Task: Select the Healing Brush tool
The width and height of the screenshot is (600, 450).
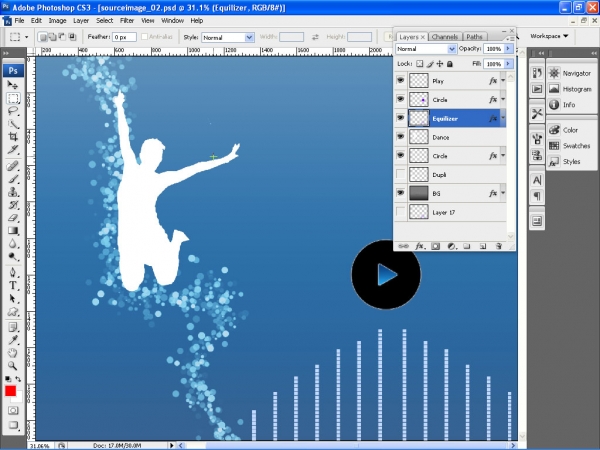Action: (13, 165)
